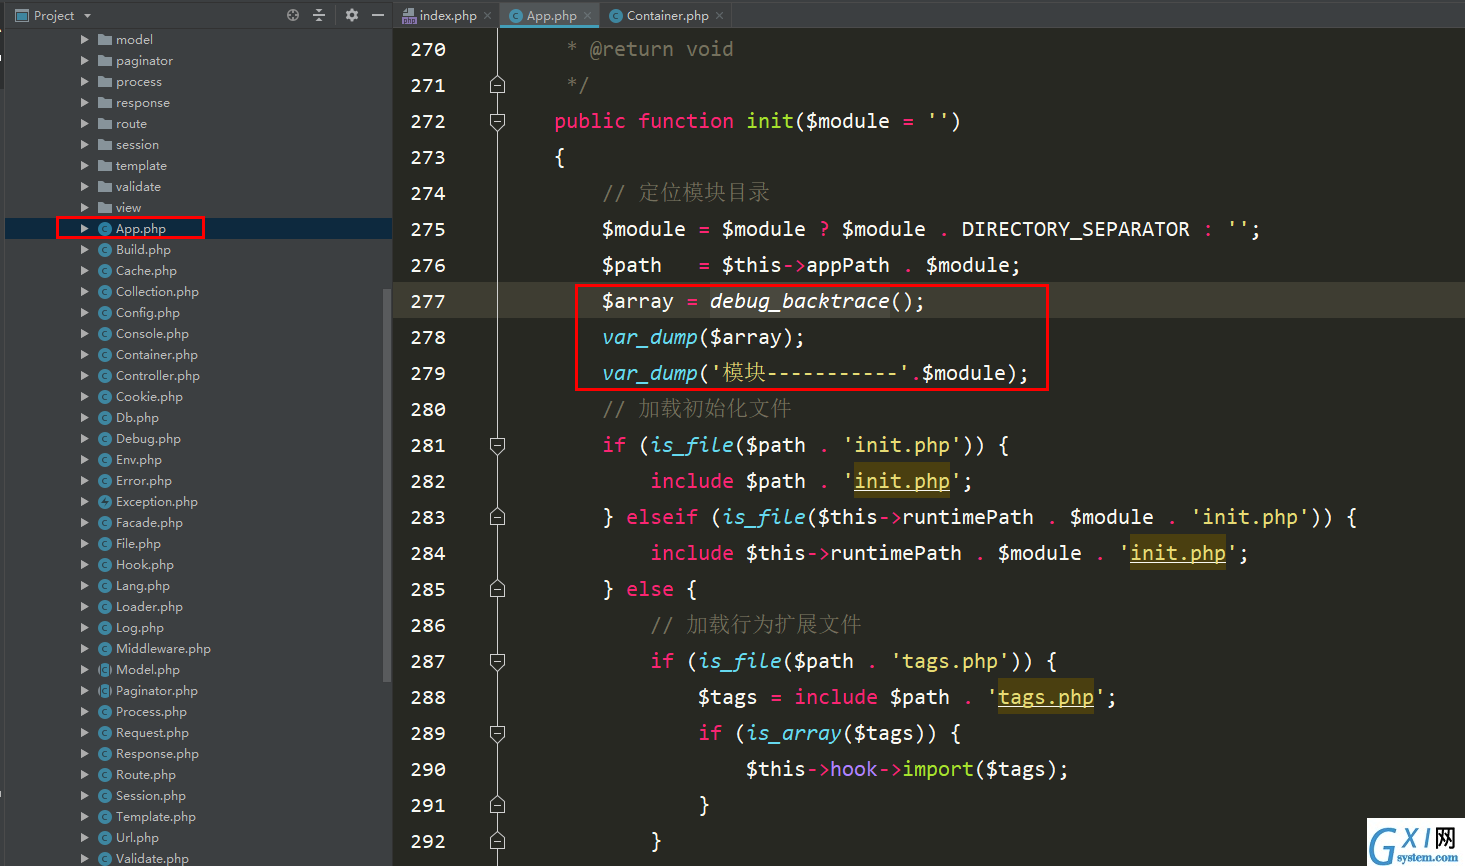Close the App.php editor tab
The height and width of the screenshot is (866, 1465).
[588, 16]
